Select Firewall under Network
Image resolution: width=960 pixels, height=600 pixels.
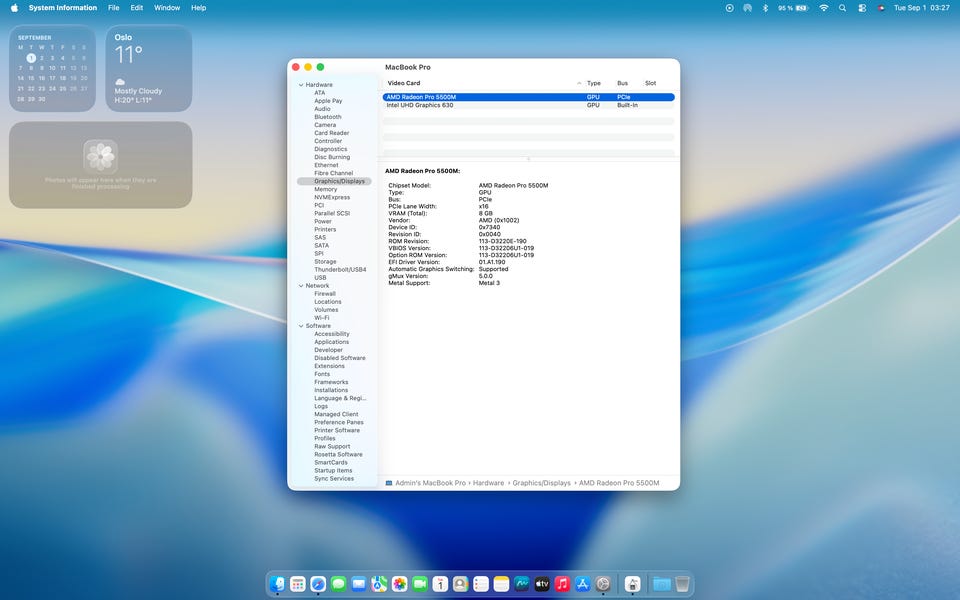[x=325, y=294]
